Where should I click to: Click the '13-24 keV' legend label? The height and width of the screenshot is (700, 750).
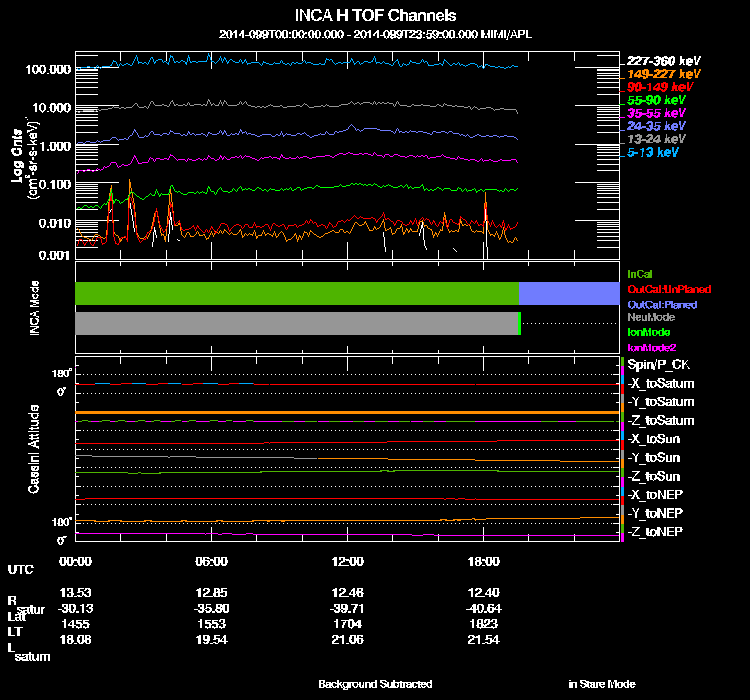(656, 139)
